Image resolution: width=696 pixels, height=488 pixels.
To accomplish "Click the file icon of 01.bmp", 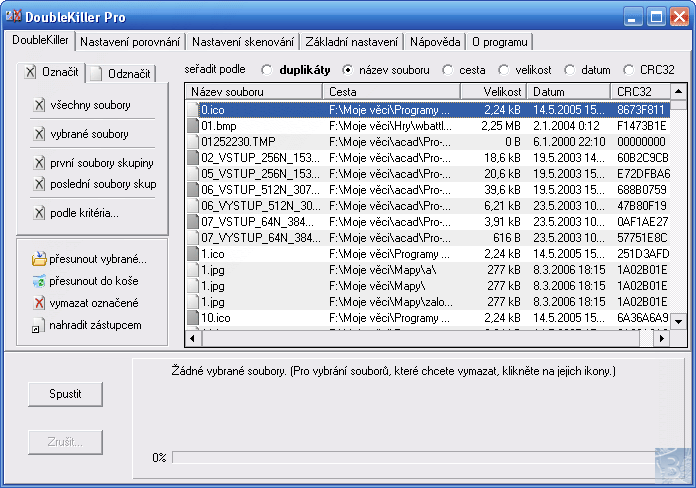I will (x=193, y=126).
